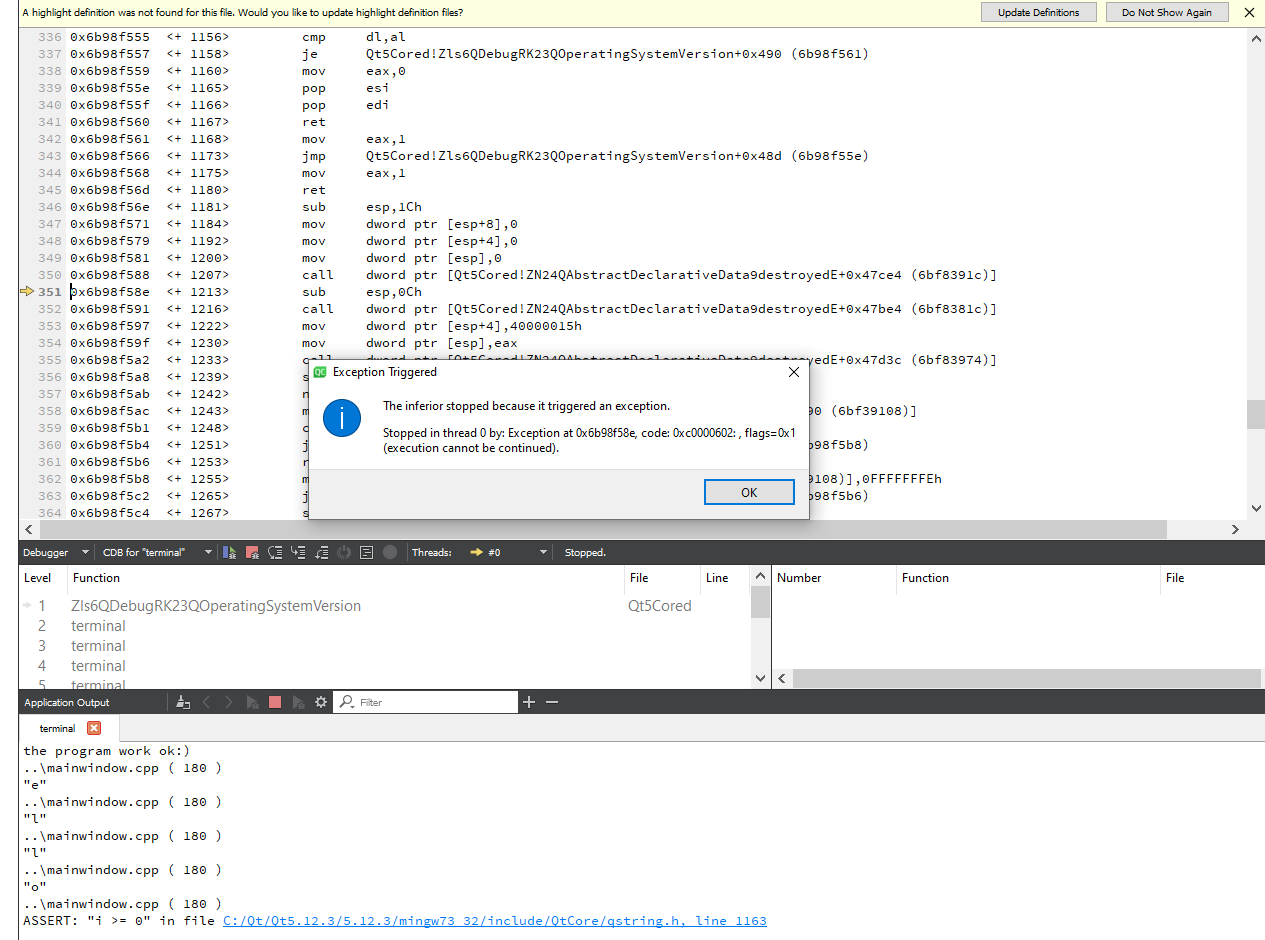Click Update Definitions button

pyautogui.click(x=1038, y=13)
